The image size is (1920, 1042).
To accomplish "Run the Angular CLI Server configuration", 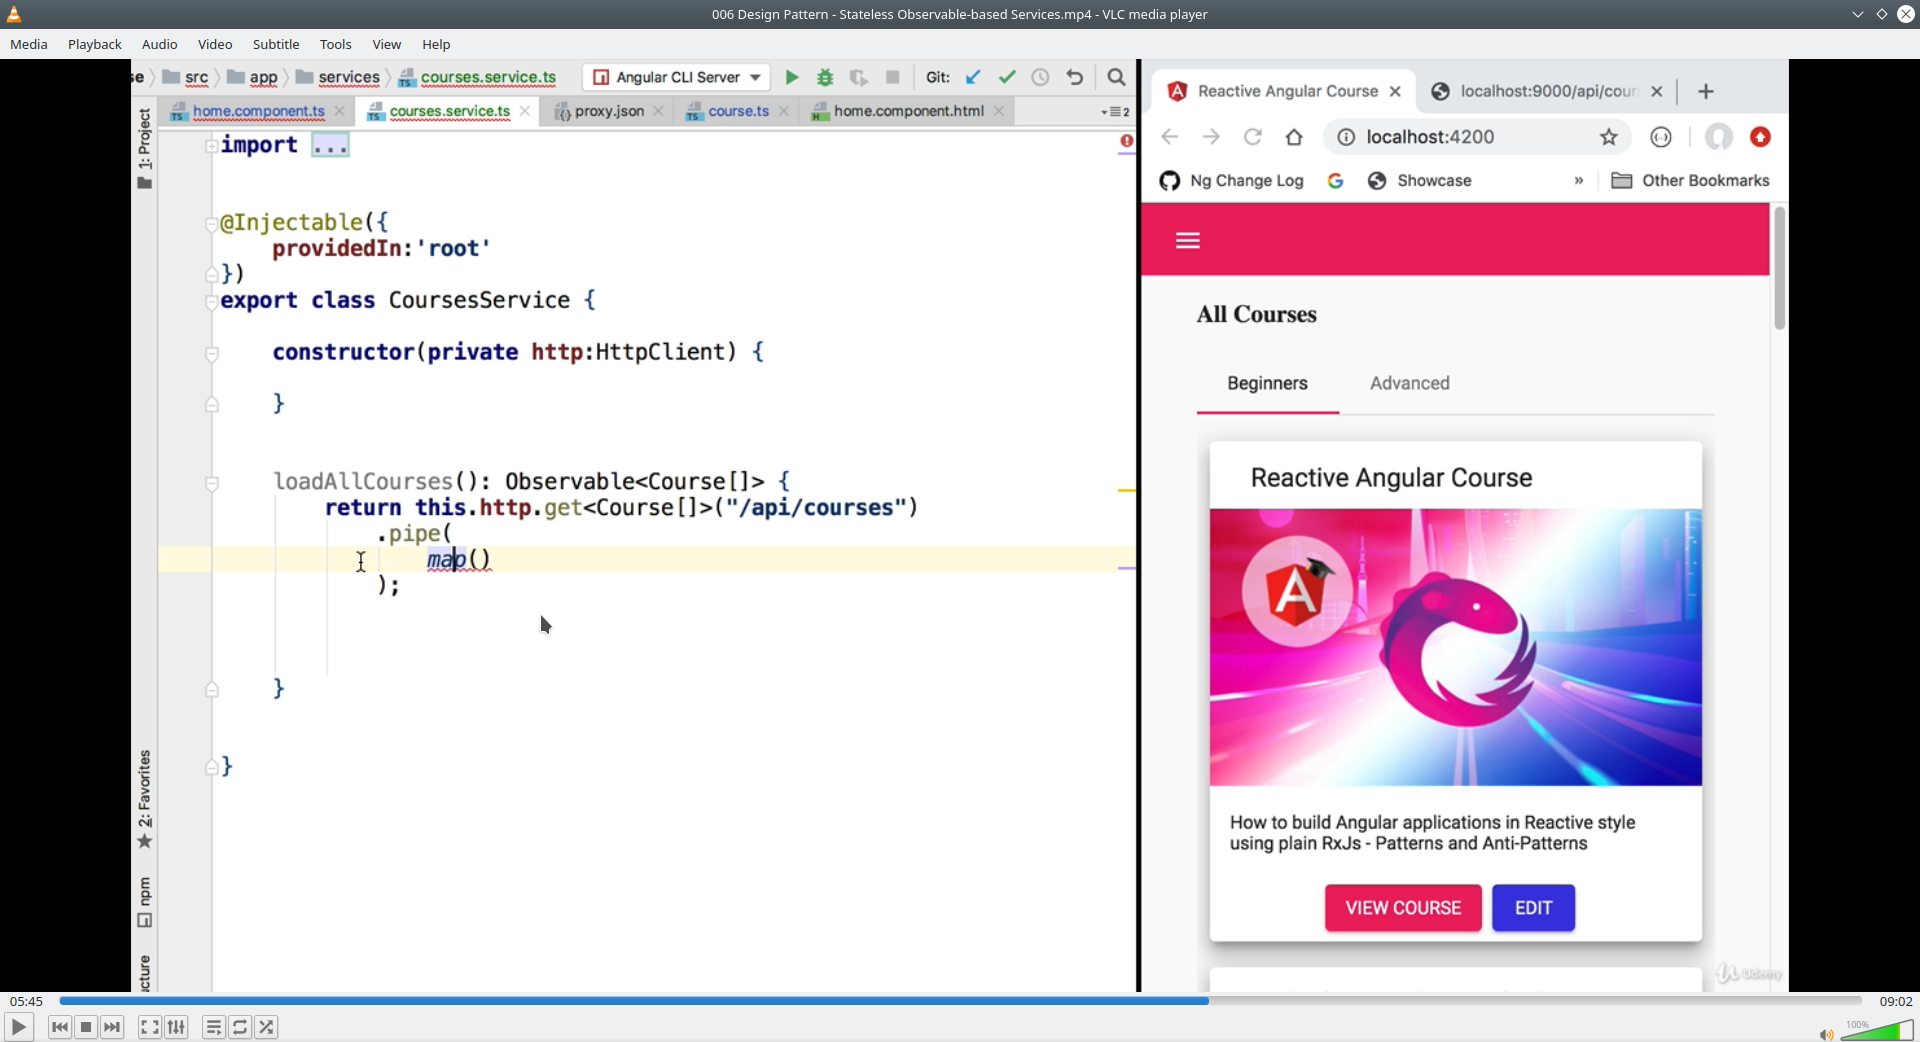I will [792, 77].
